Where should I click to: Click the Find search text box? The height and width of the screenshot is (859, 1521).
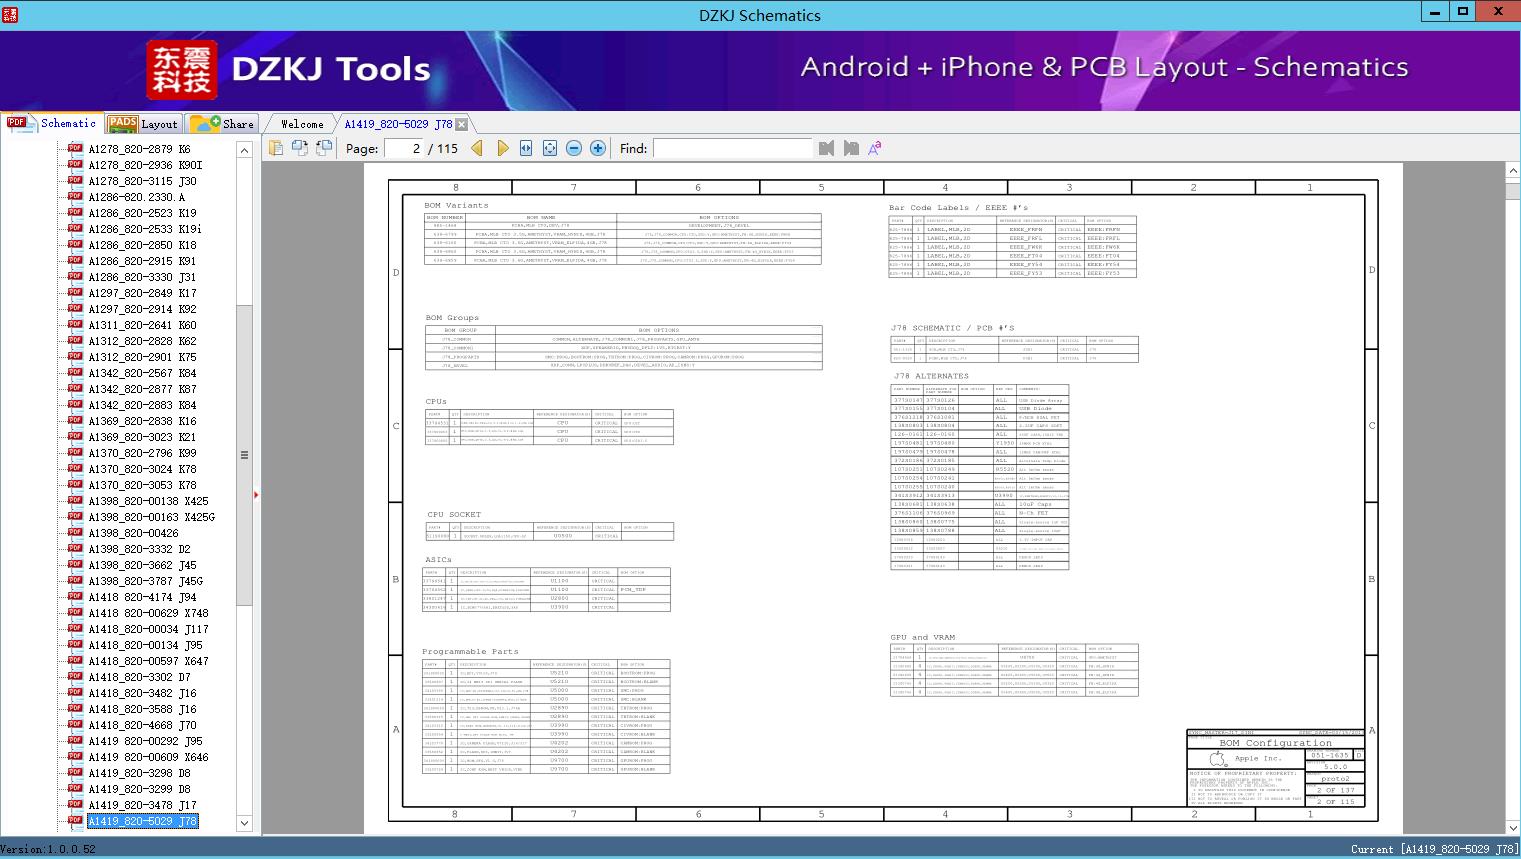(732, 148)
